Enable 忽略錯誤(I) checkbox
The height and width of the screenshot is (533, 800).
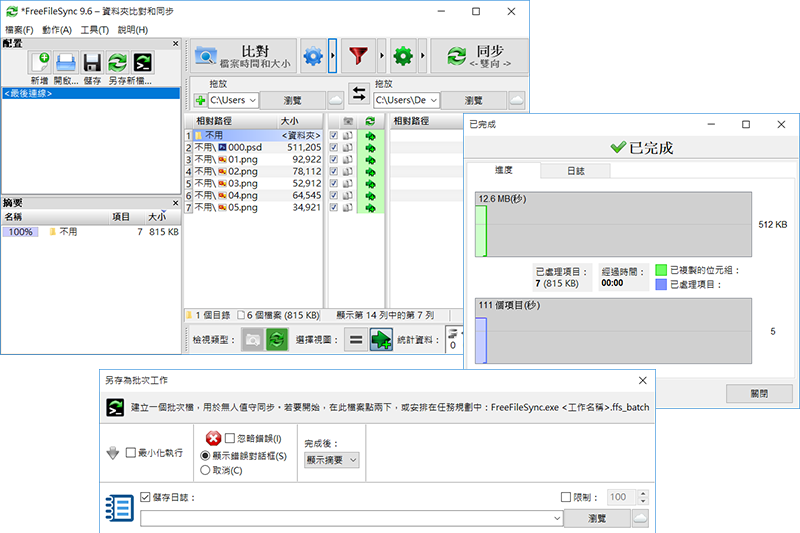tap(230, 438)
